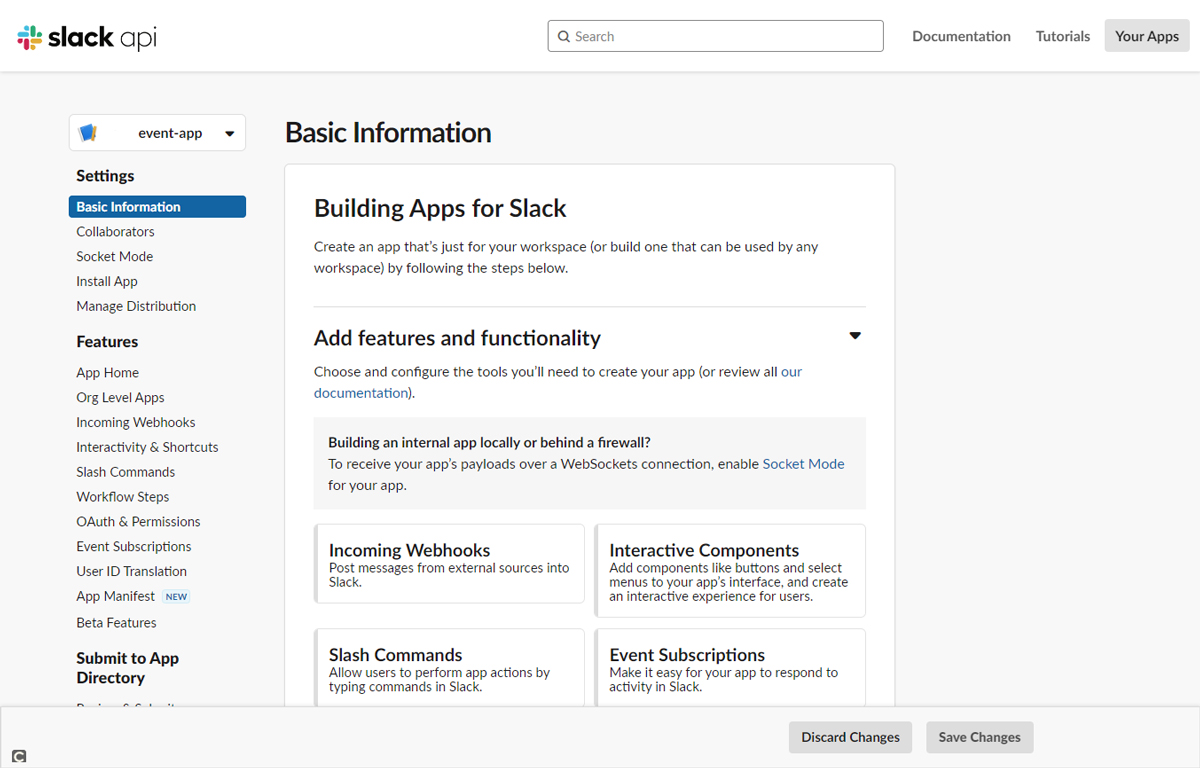Open the Slash Commands feature card
Screen dimensions: 1200x768
point(449,667)
